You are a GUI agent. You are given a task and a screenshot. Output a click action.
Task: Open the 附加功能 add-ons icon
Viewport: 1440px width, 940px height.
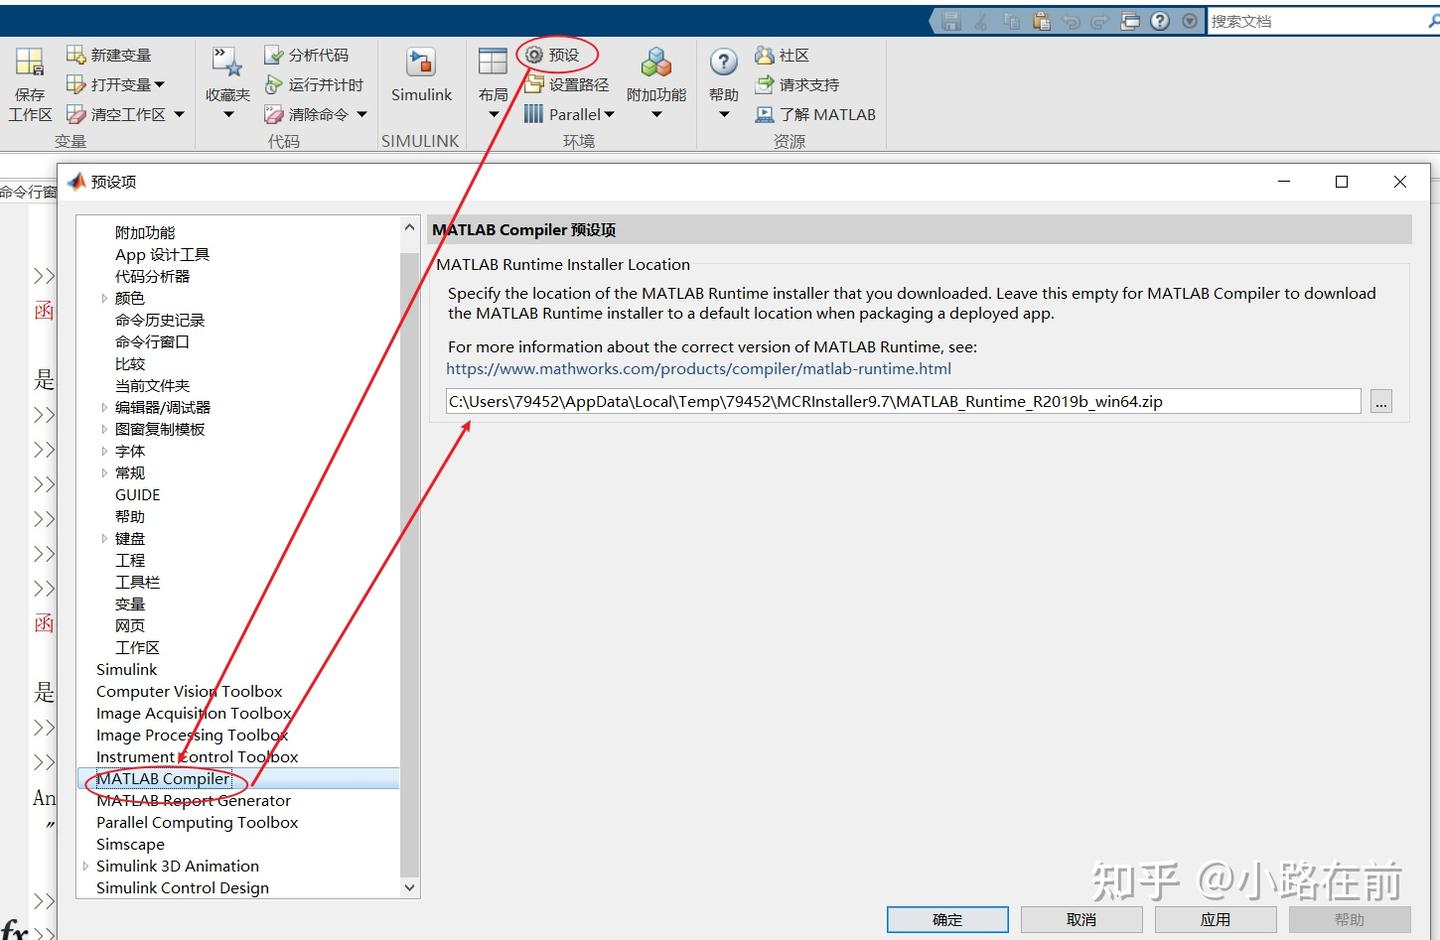click(656, 63)
